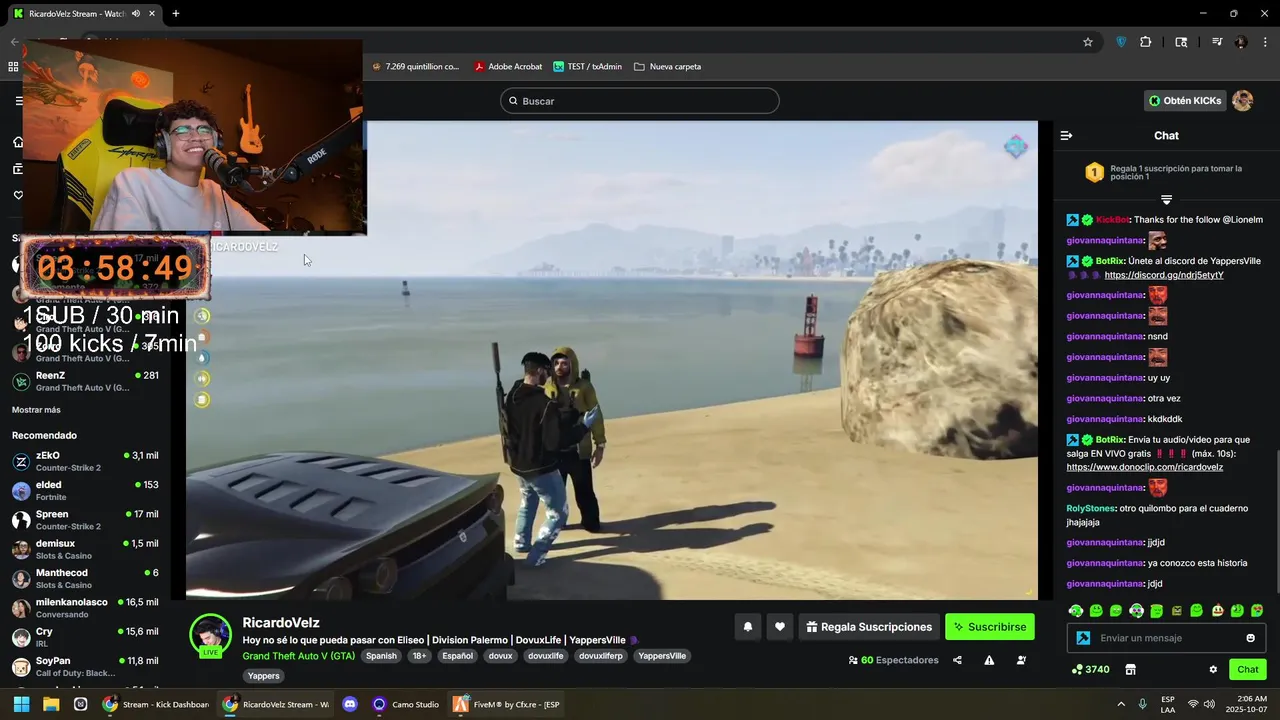1280x720 pixels.
Task: Click the Bitwarden shield extension icon
Action: click(x=1121, y=42)
